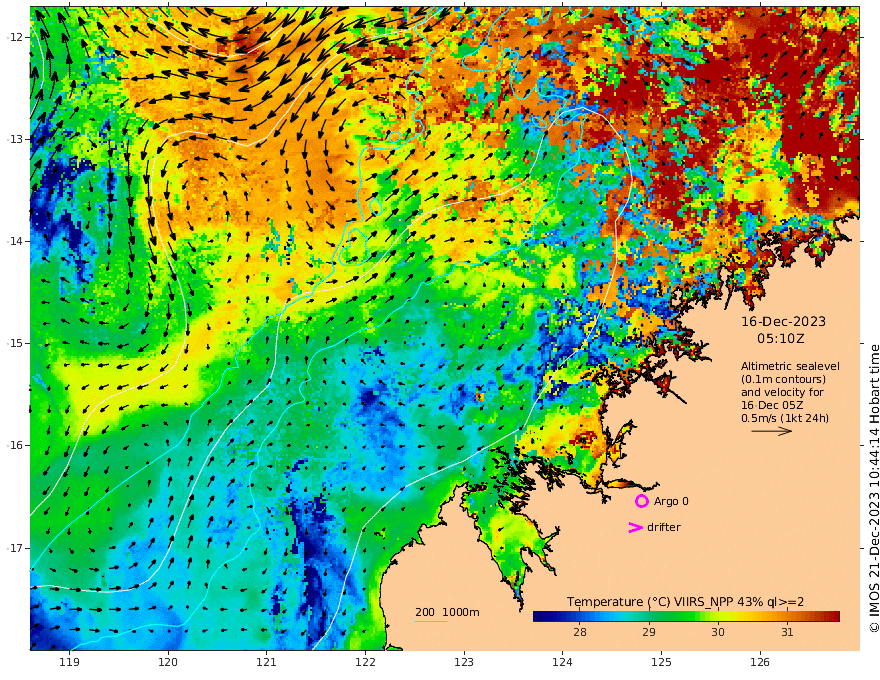Click the latitude axis label -12
The image size is (880, 680).
coord(15,37)
